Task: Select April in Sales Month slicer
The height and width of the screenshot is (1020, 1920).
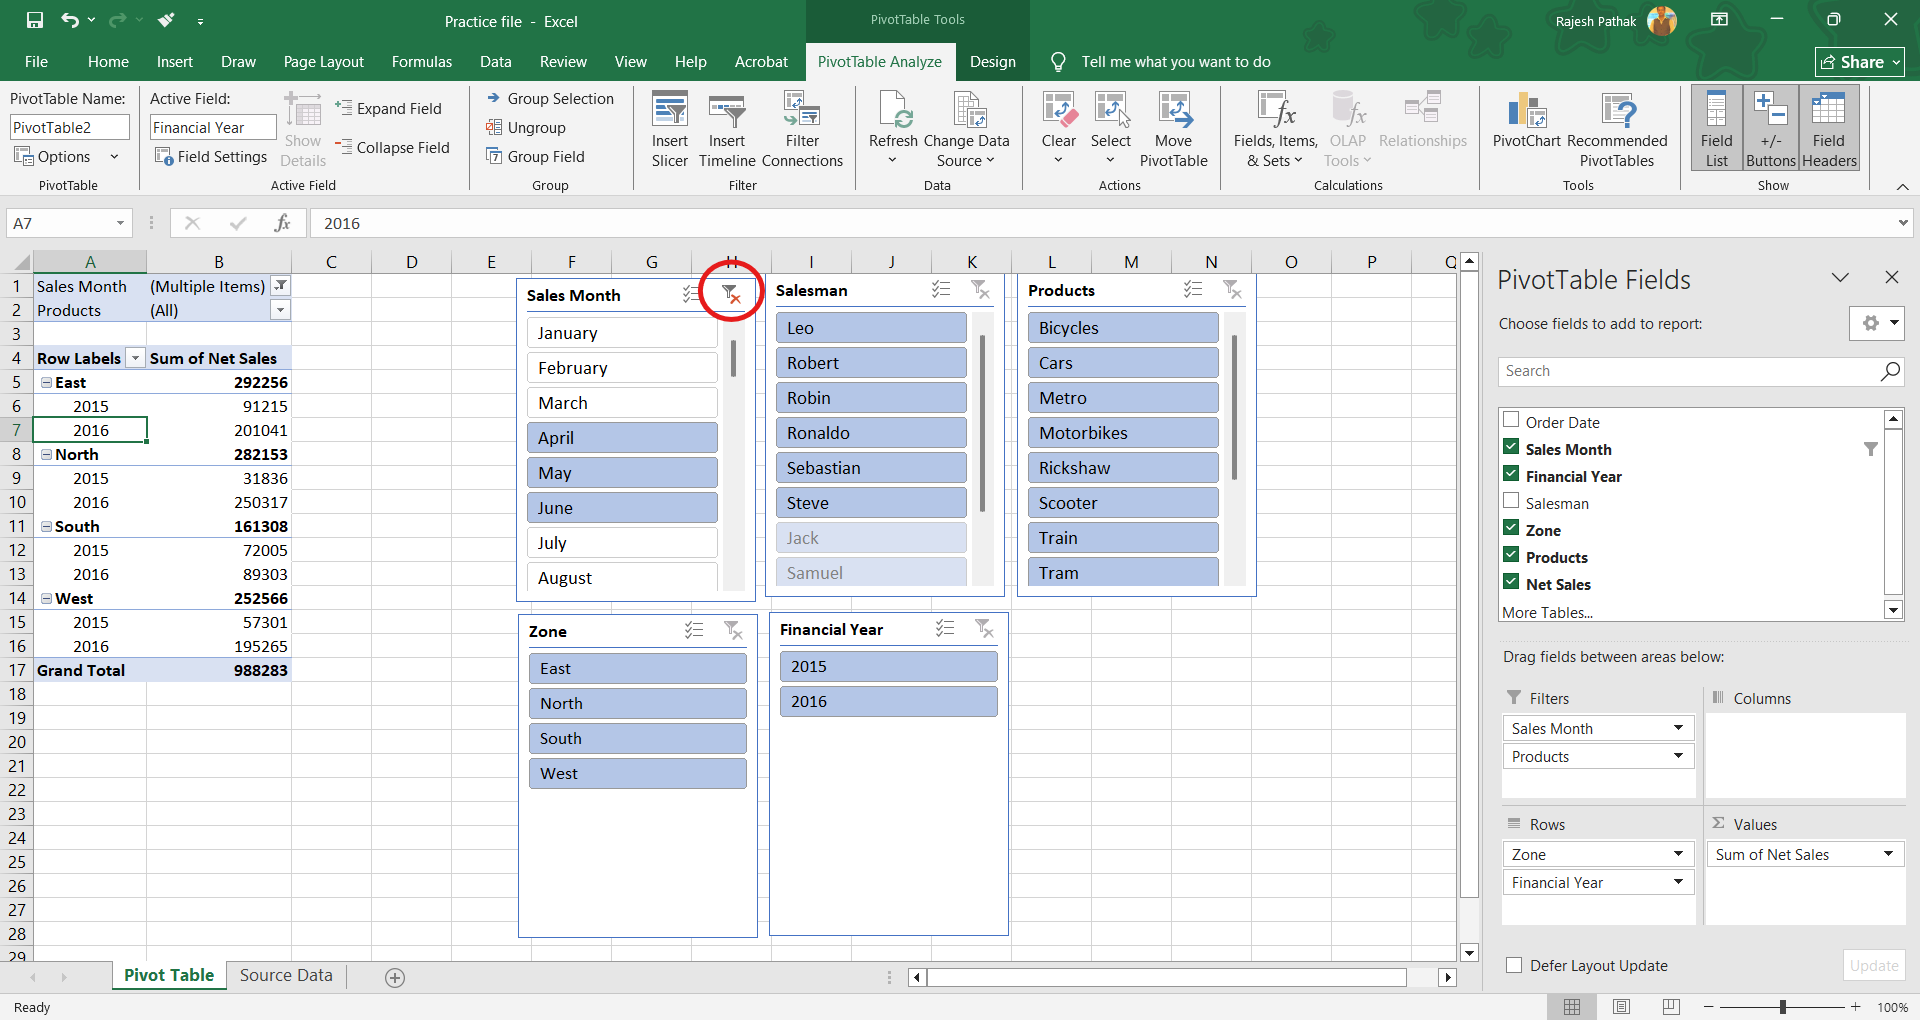Action: (x=621, y=438)
